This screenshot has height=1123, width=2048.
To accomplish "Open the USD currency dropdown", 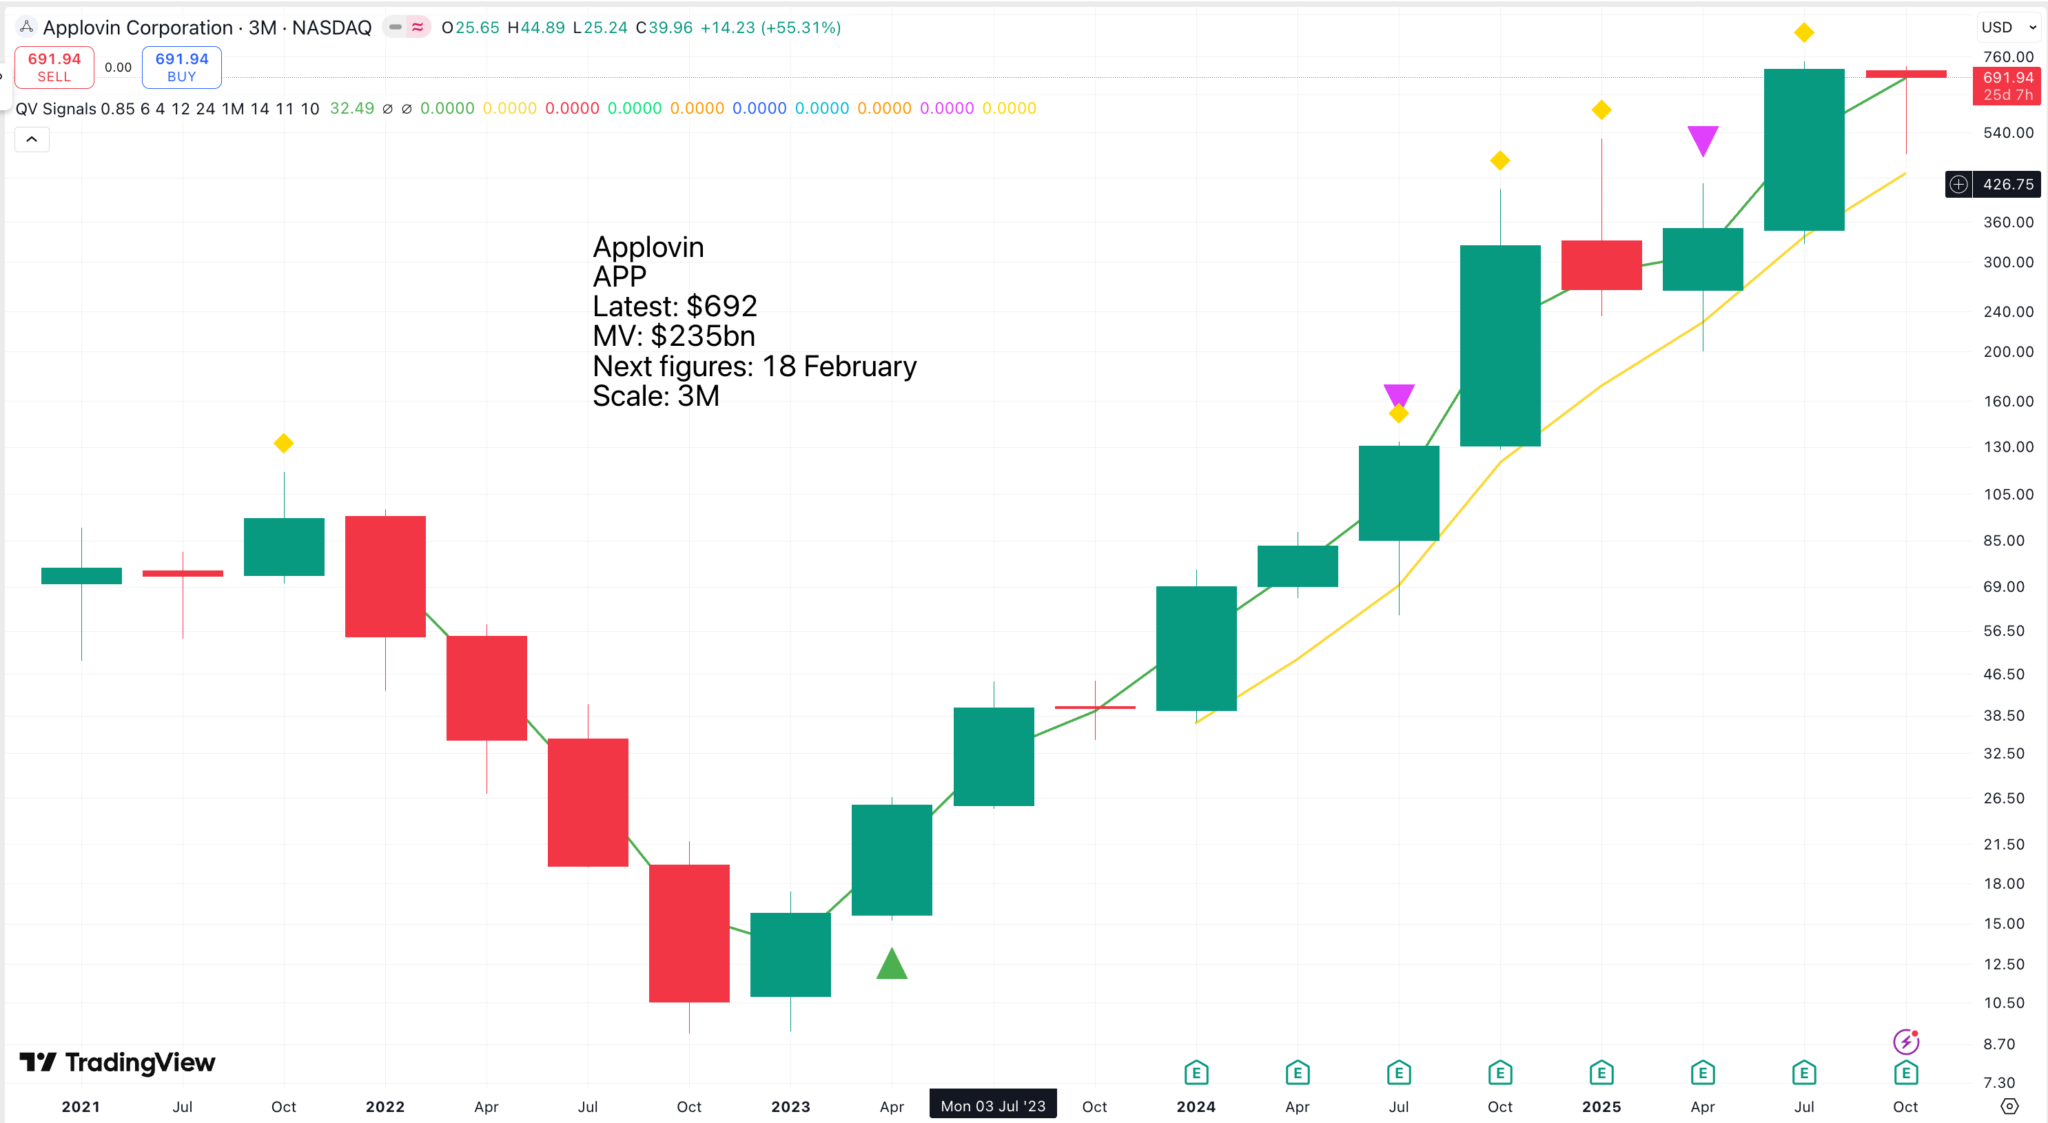I will (2008, 27).
